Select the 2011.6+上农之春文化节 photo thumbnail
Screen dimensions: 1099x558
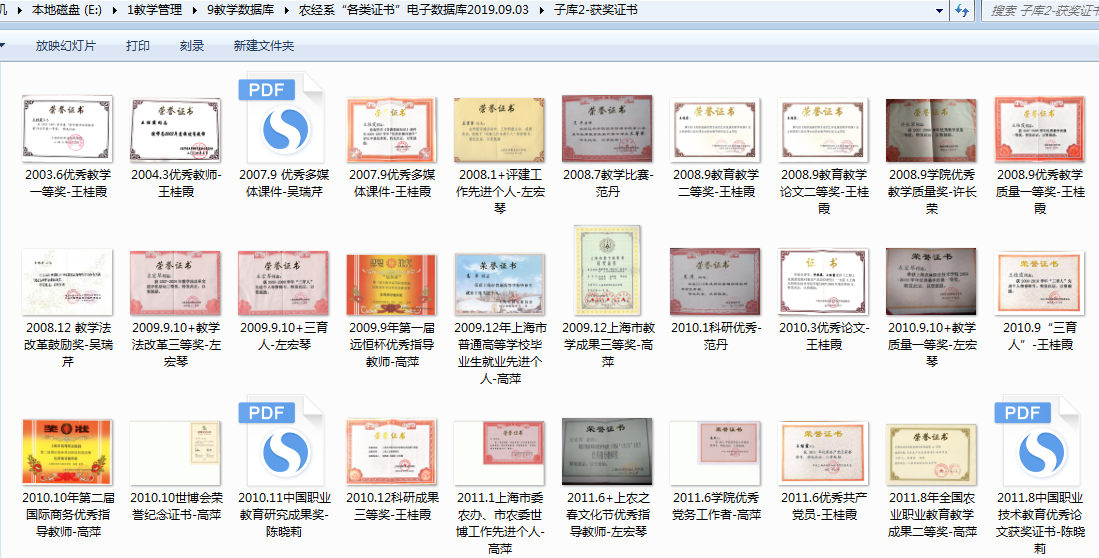tap(599, 452)
